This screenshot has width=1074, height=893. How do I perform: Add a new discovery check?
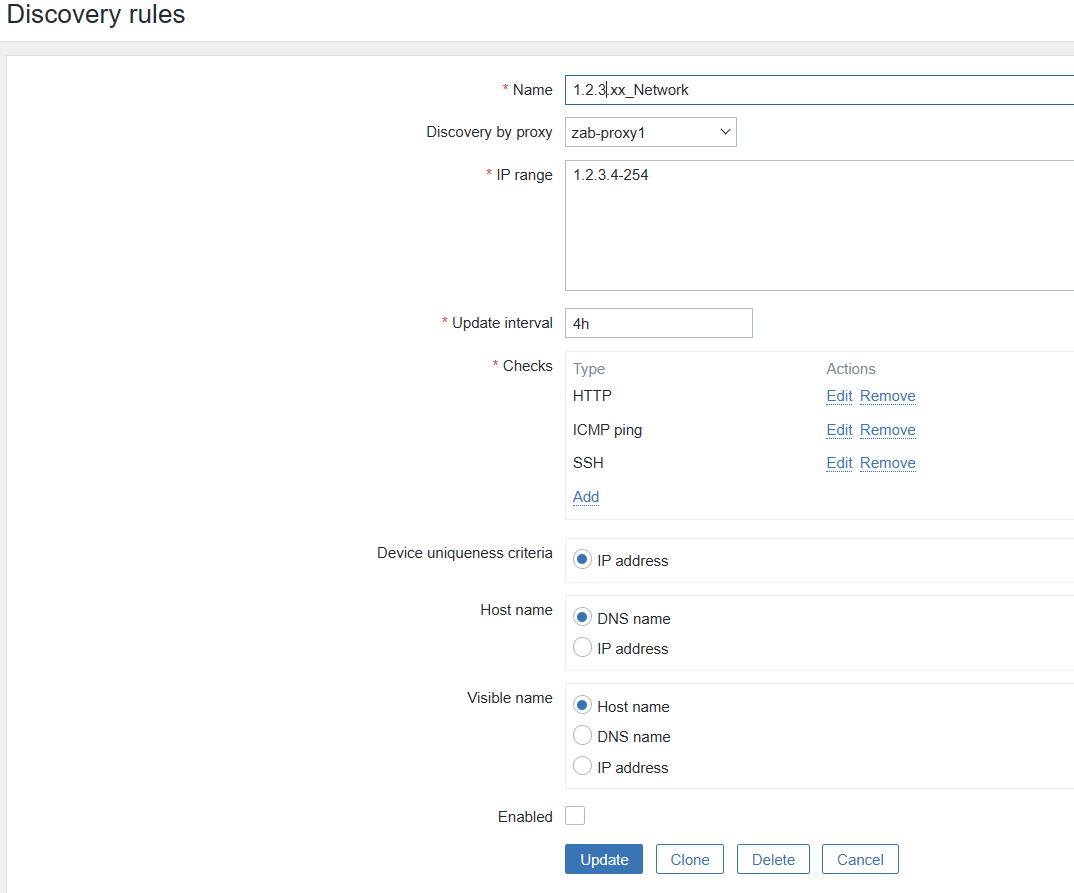(x=586, y=497)
